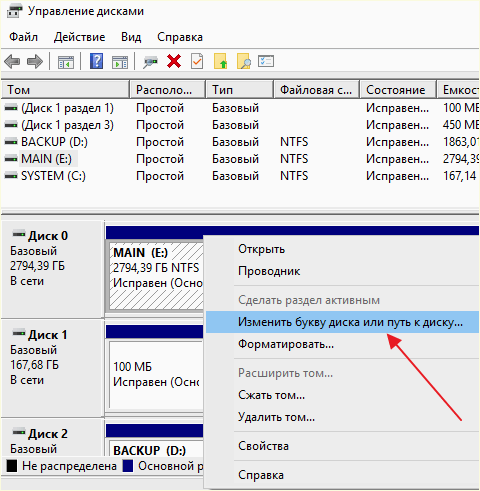Click the checklist settings toolbar icon
Image resolution: width=480 pixels, height=491 pixels.
click(x=266, y=61)
